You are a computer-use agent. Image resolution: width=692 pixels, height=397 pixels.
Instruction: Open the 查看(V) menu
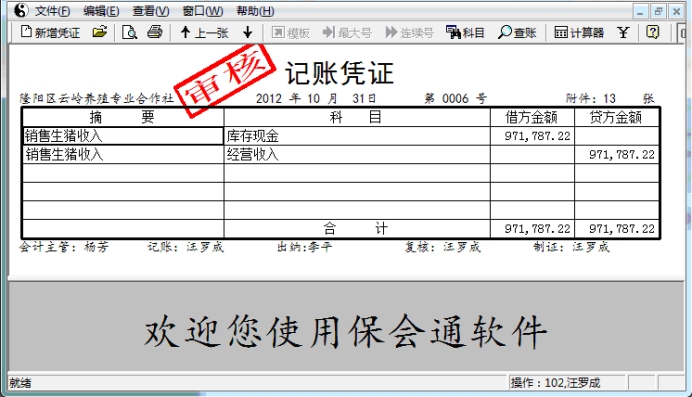[151, 11]
